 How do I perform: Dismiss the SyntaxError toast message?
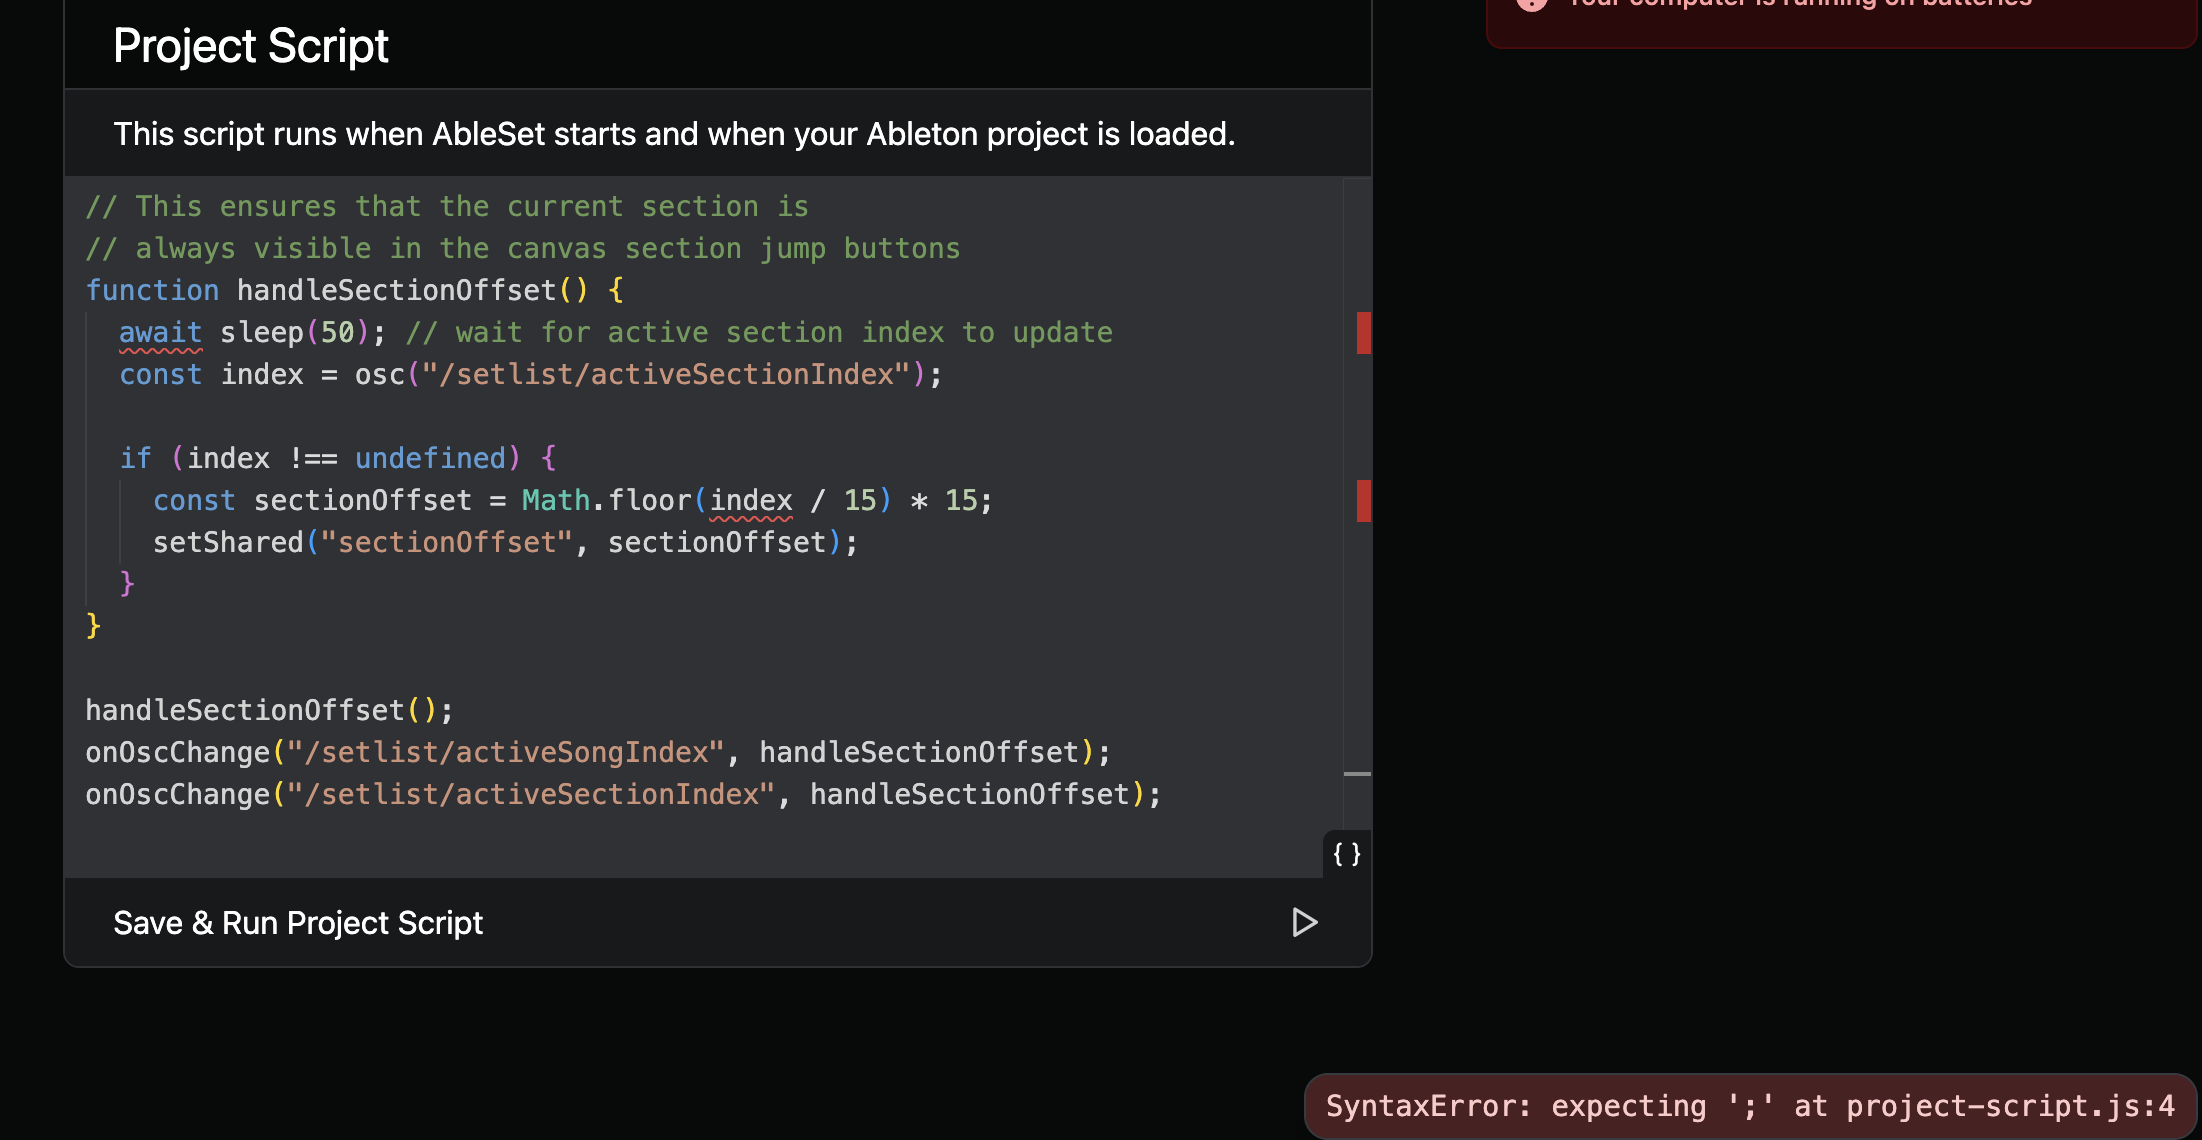[1749, 1106]
